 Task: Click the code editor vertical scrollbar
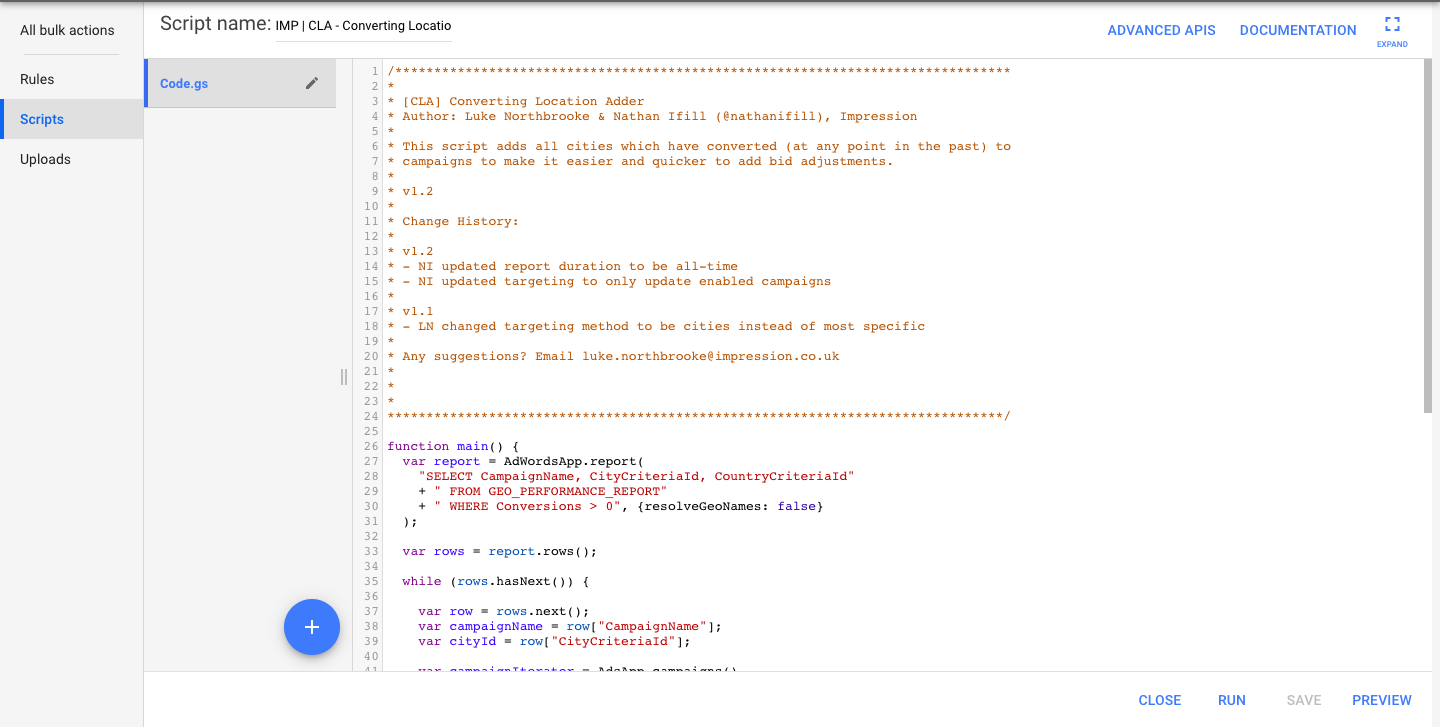tap(1427, 240)
